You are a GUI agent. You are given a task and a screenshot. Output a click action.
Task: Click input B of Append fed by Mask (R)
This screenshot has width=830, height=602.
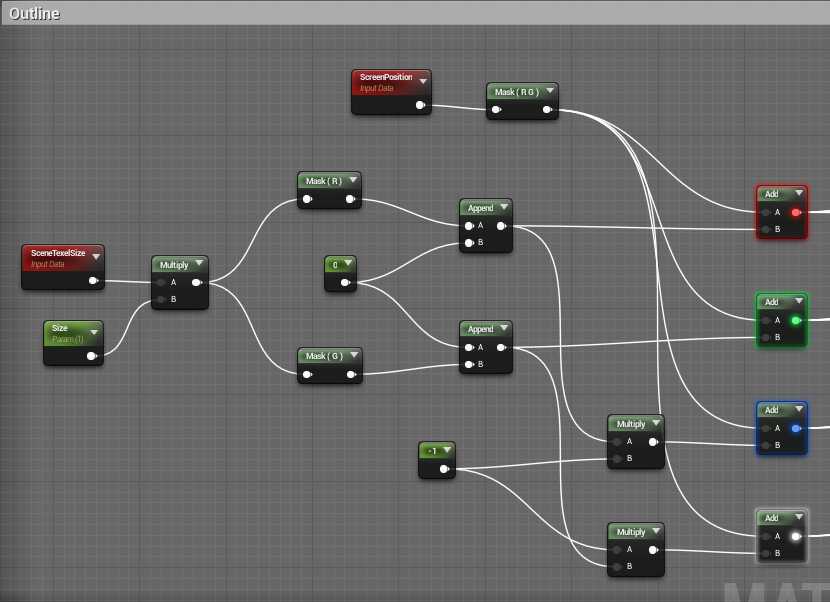[x=469, y=243]
